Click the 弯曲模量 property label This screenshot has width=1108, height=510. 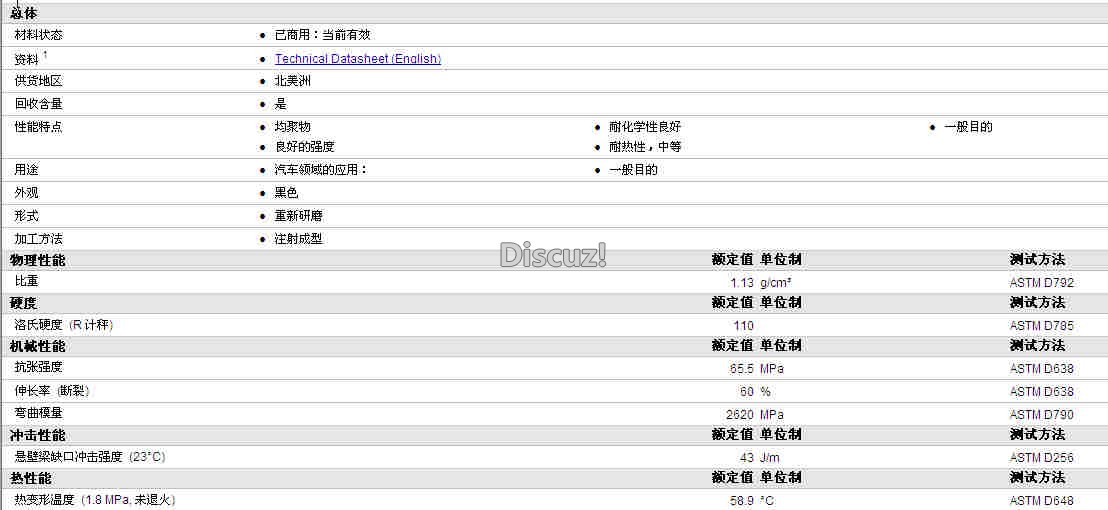click(x=38, y=412)
